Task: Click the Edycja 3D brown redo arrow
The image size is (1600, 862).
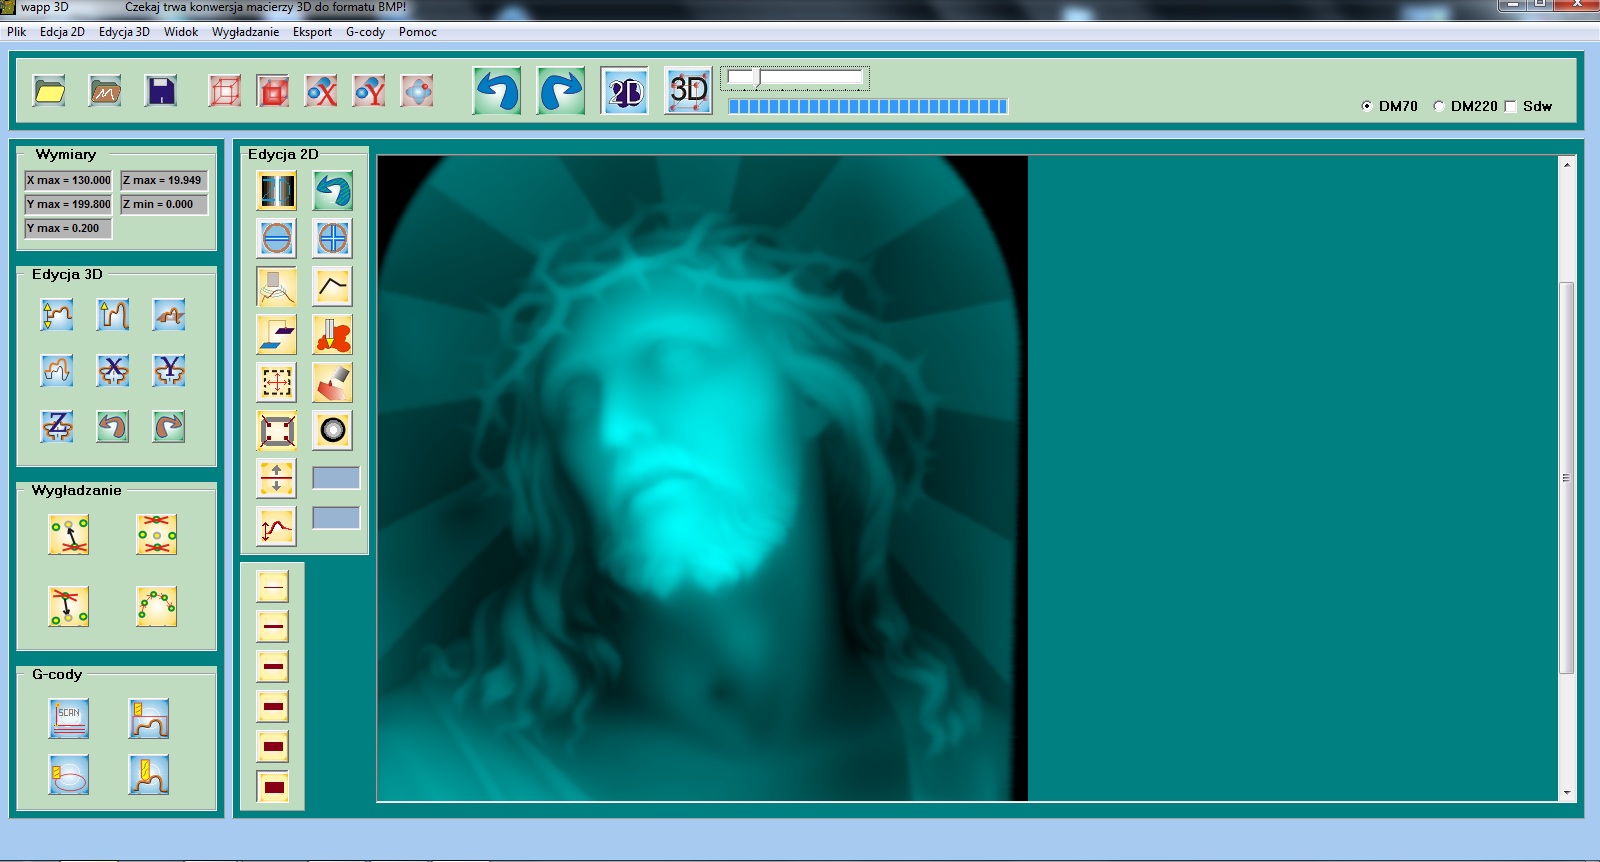Action: [x=169, y=427]
